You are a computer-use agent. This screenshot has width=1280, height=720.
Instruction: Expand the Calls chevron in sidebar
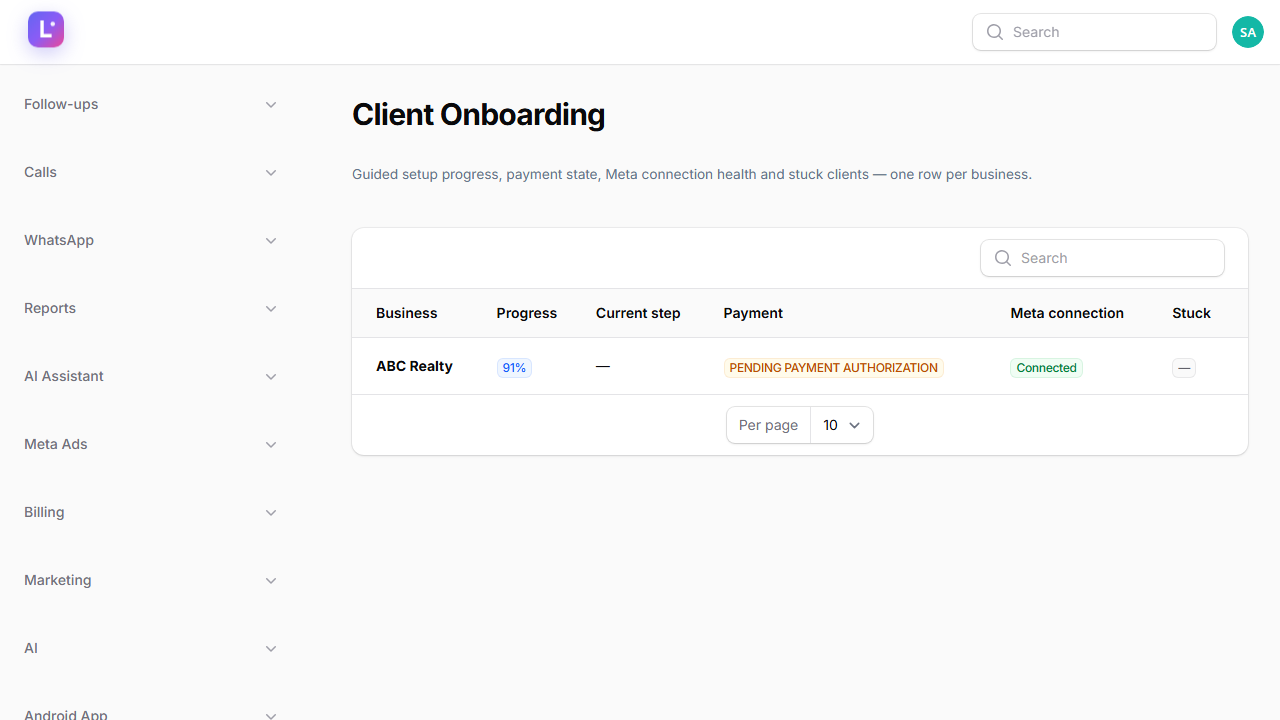271,173
